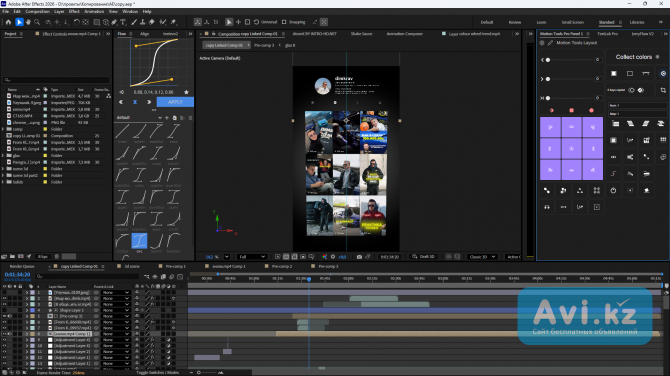Choose the Type text tool
The image size is (670, 376).
(123, 22)
